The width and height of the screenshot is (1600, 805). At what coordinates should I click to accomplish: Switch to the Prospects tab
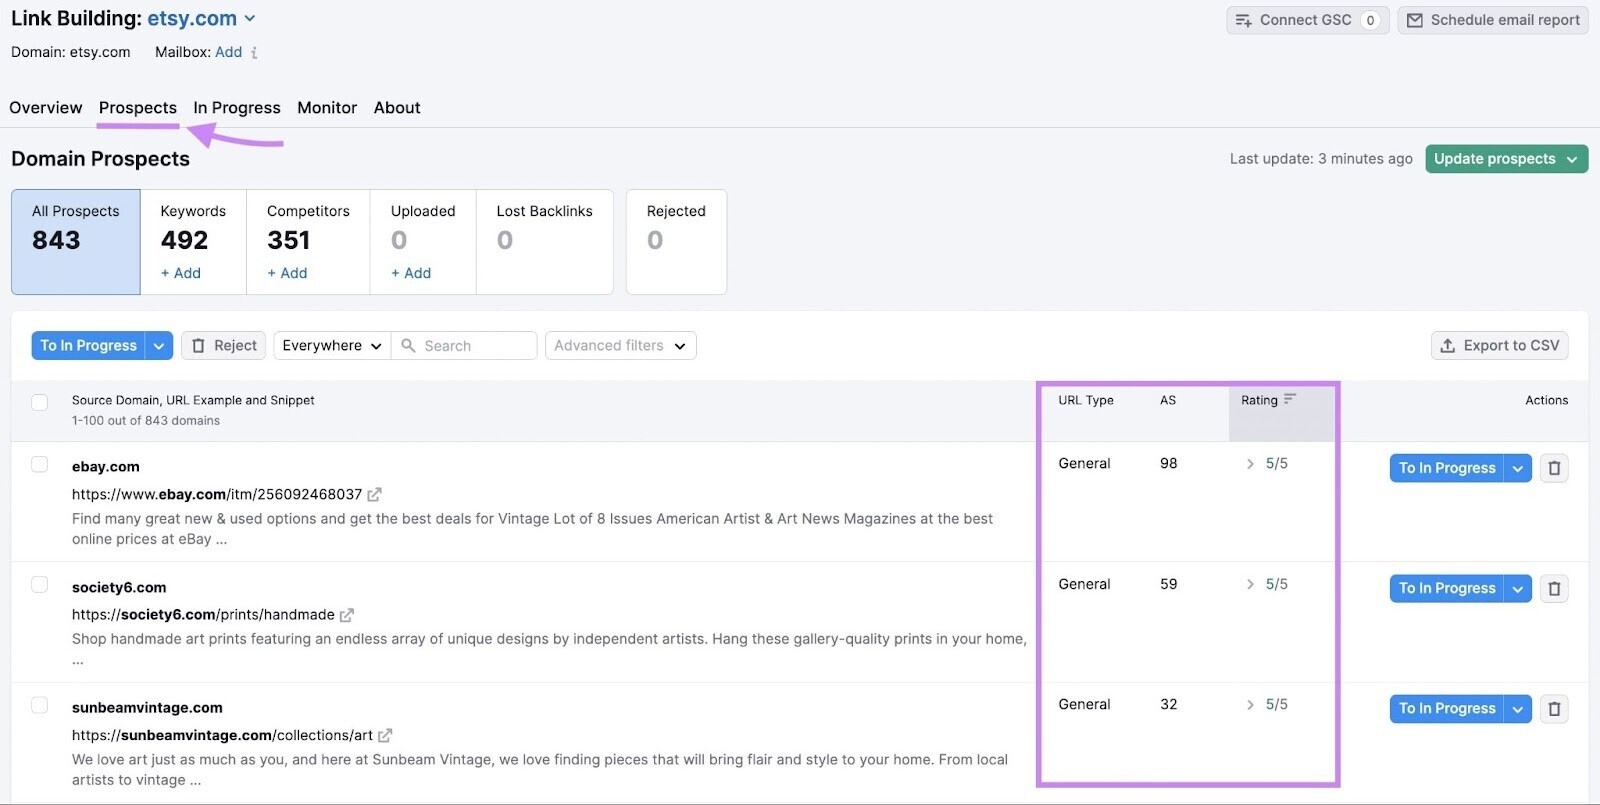point(138,108)
